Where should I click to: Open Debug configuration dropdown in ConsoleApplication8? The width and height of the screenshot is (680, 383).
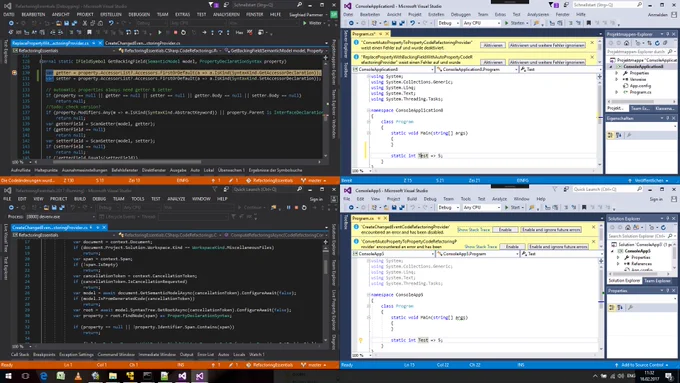(x=448, y=23)
